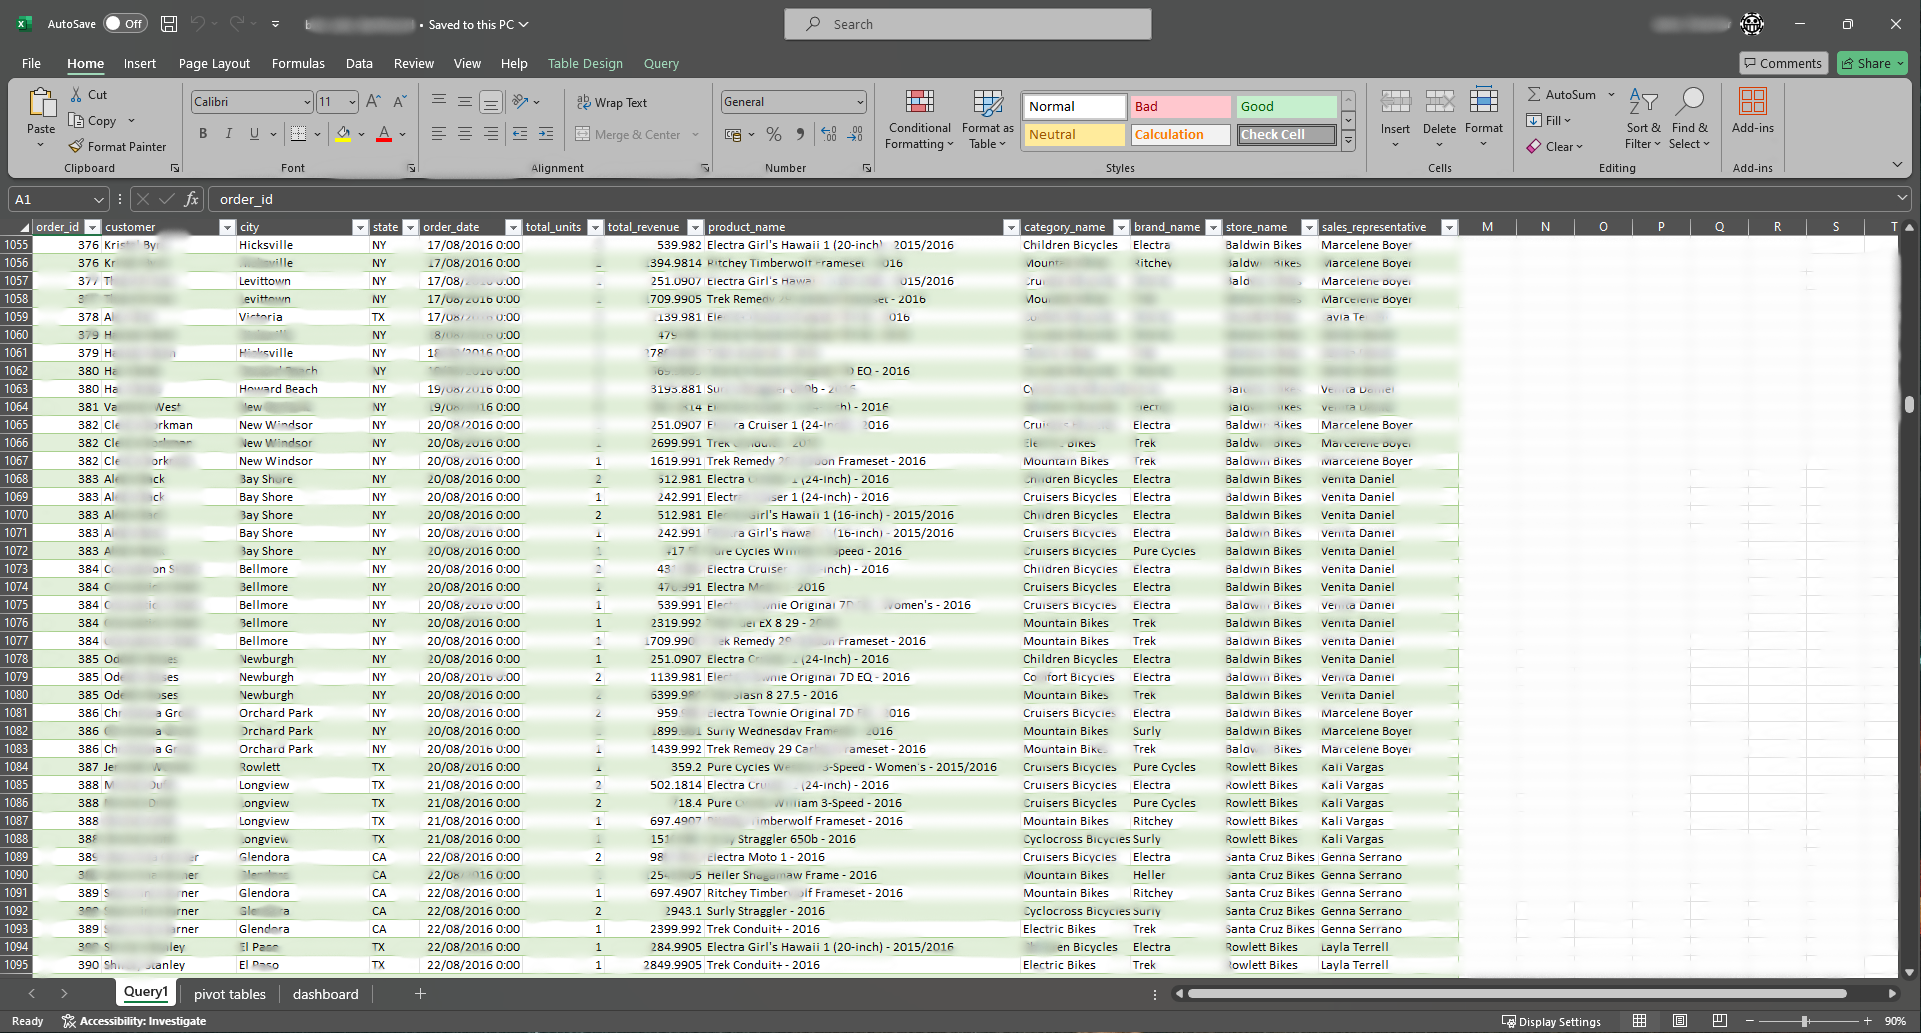Toggle Italic formatting
The height and width of the screenshot is (1033, 1921).
tap(229, 134)
